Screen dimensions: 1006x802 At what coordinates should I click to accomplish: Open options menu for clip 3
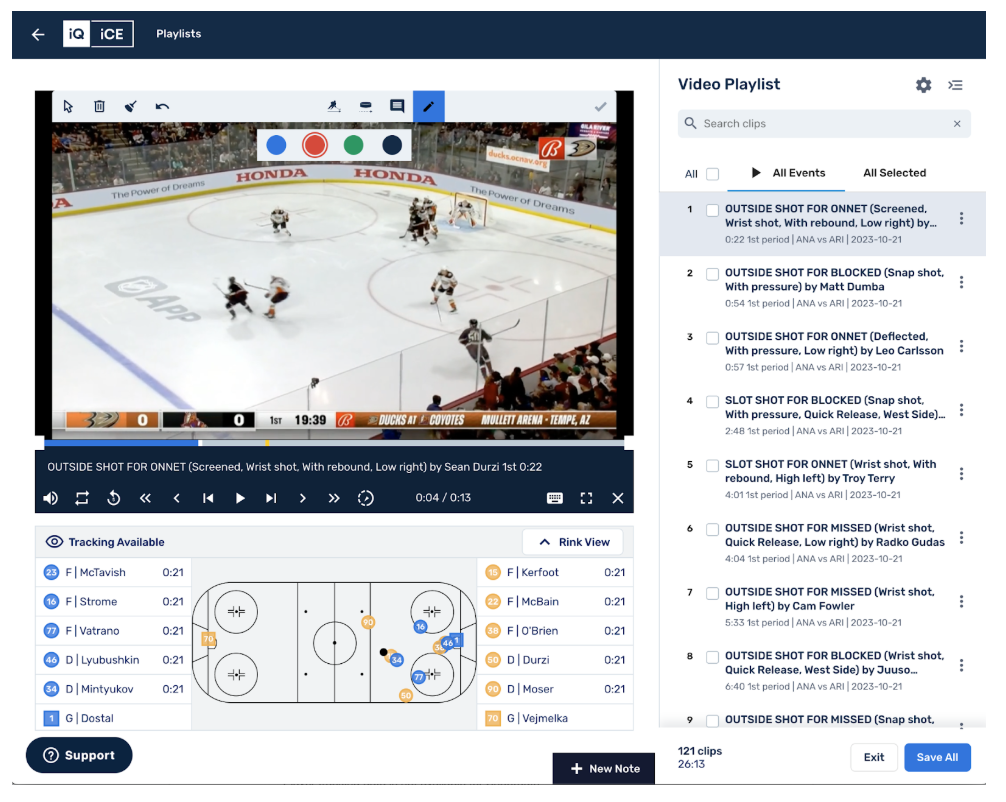pos(961,346)
